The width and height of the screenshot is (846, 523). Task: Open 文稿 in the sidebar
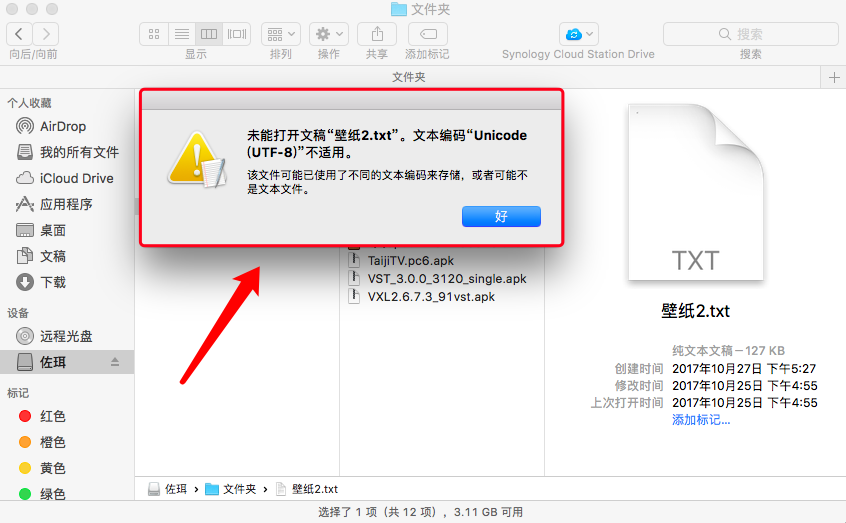[x=41, y=256]
